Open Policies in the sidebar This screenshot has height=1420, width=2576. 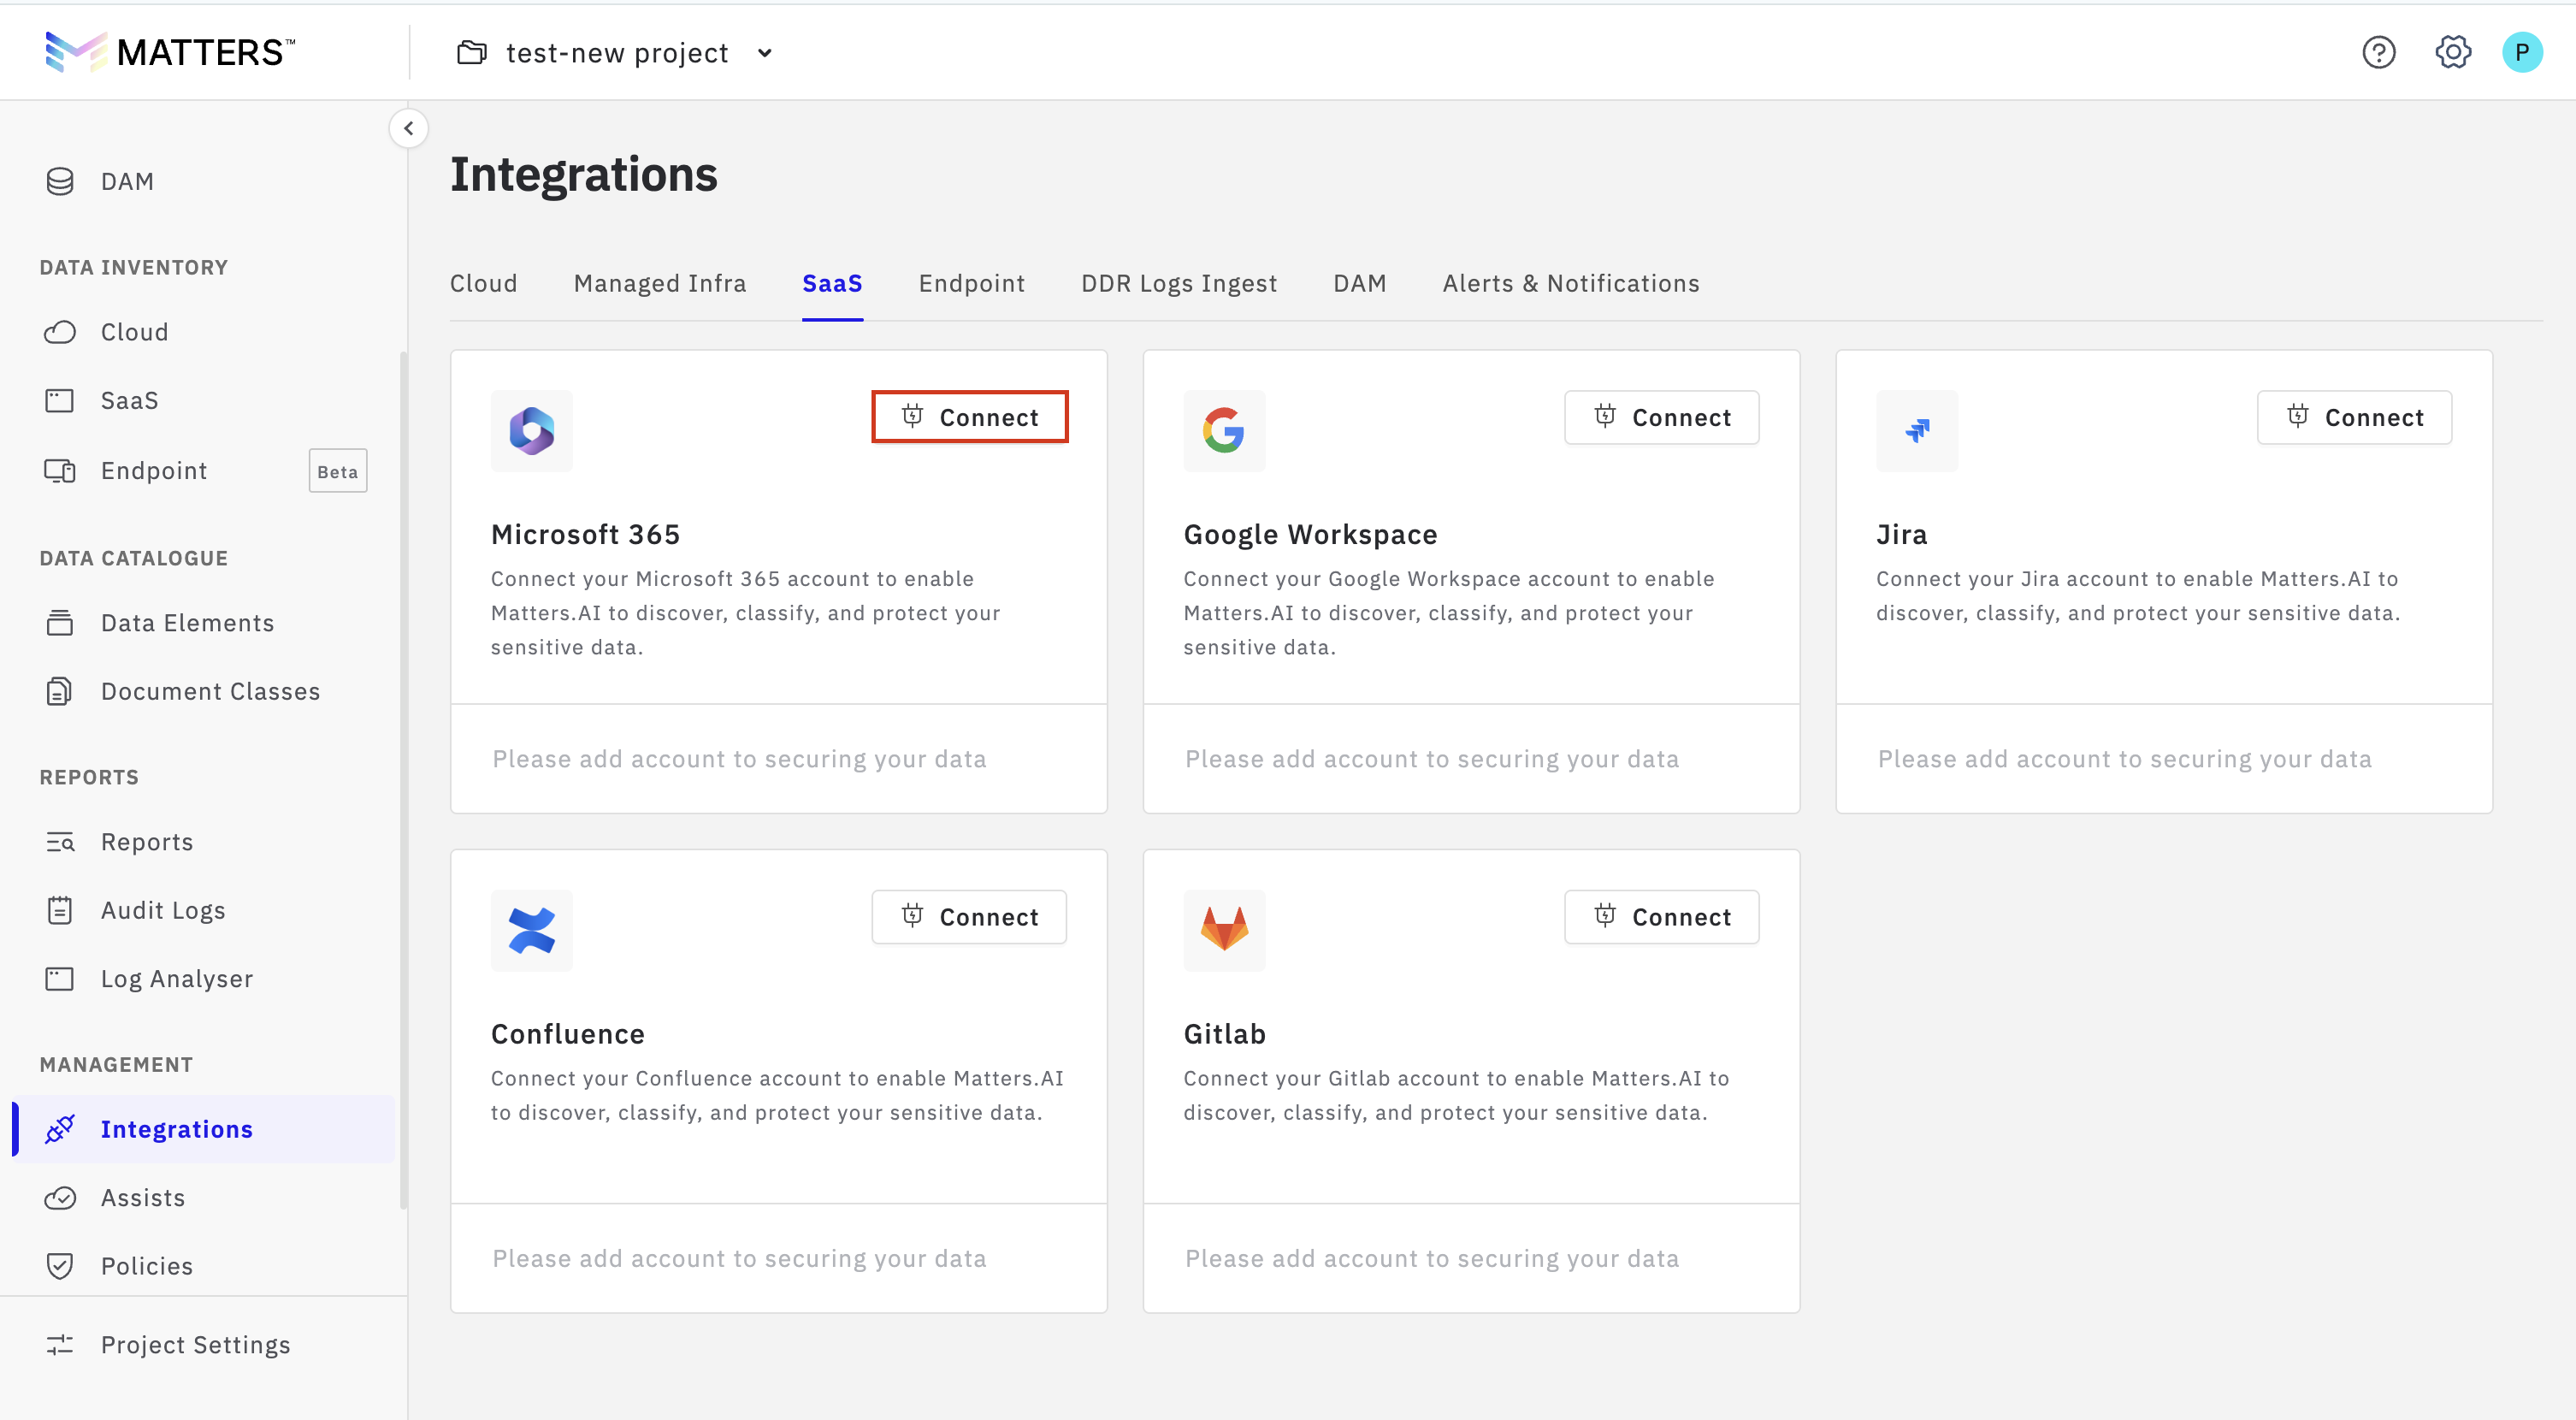[147, 1266]
